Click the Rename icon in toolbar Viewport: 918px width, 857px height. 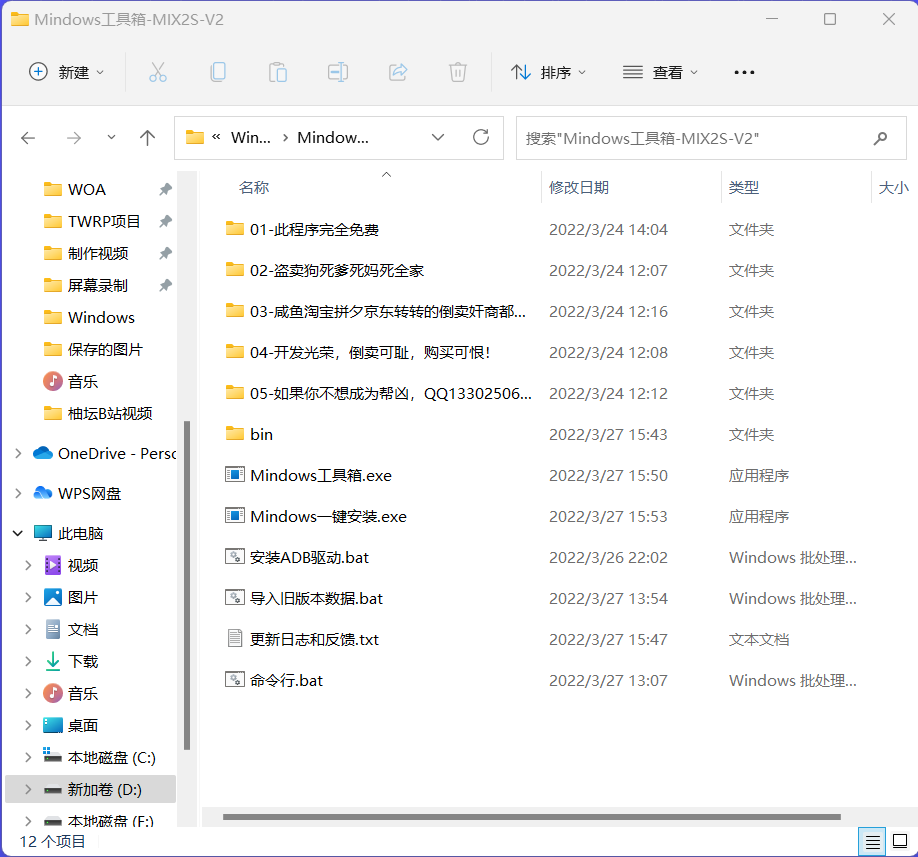pos(338,72)
